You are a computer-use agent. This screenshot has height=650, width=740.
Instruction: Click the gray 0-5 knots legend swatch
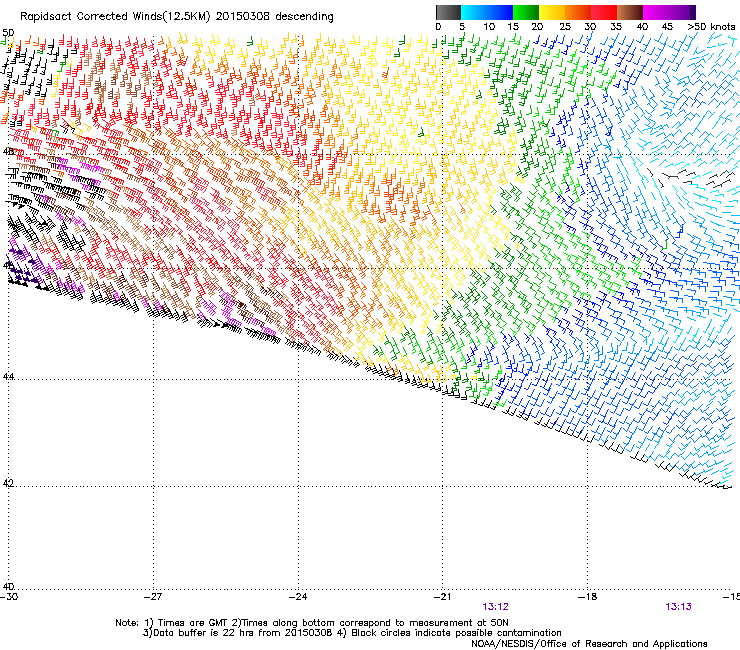pyautogui.click(x=448, y=12)
